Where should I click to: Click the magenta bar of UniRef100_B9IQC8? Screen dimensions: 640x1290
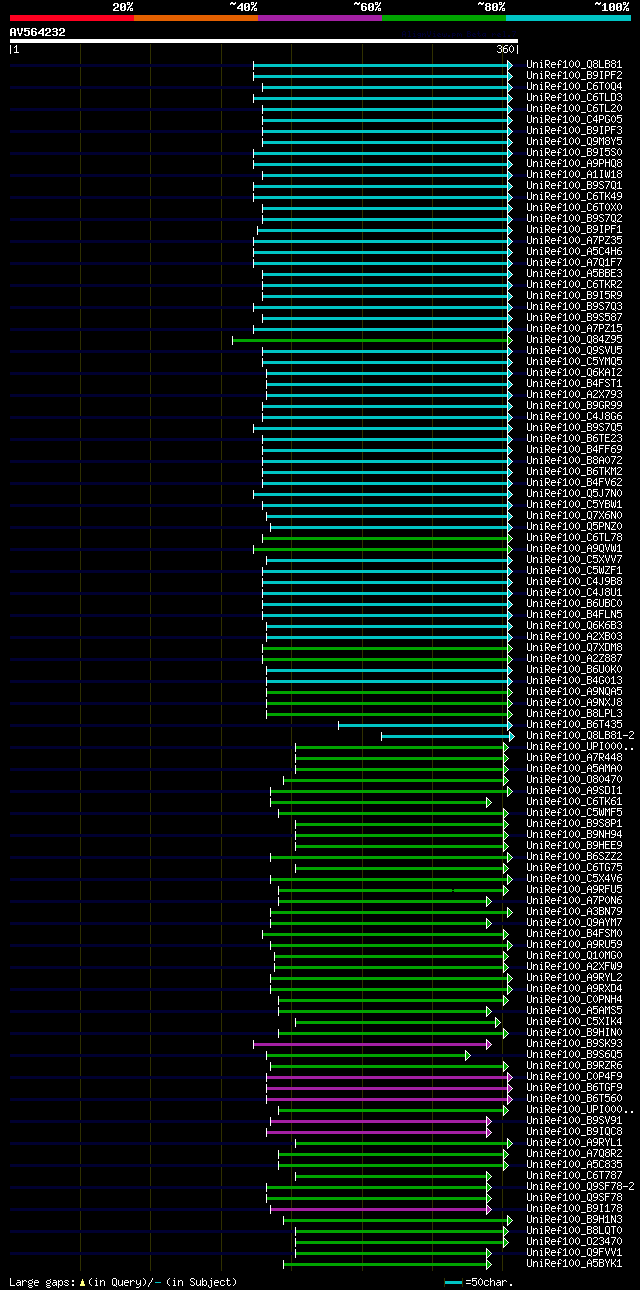(x=381, y=1132)
